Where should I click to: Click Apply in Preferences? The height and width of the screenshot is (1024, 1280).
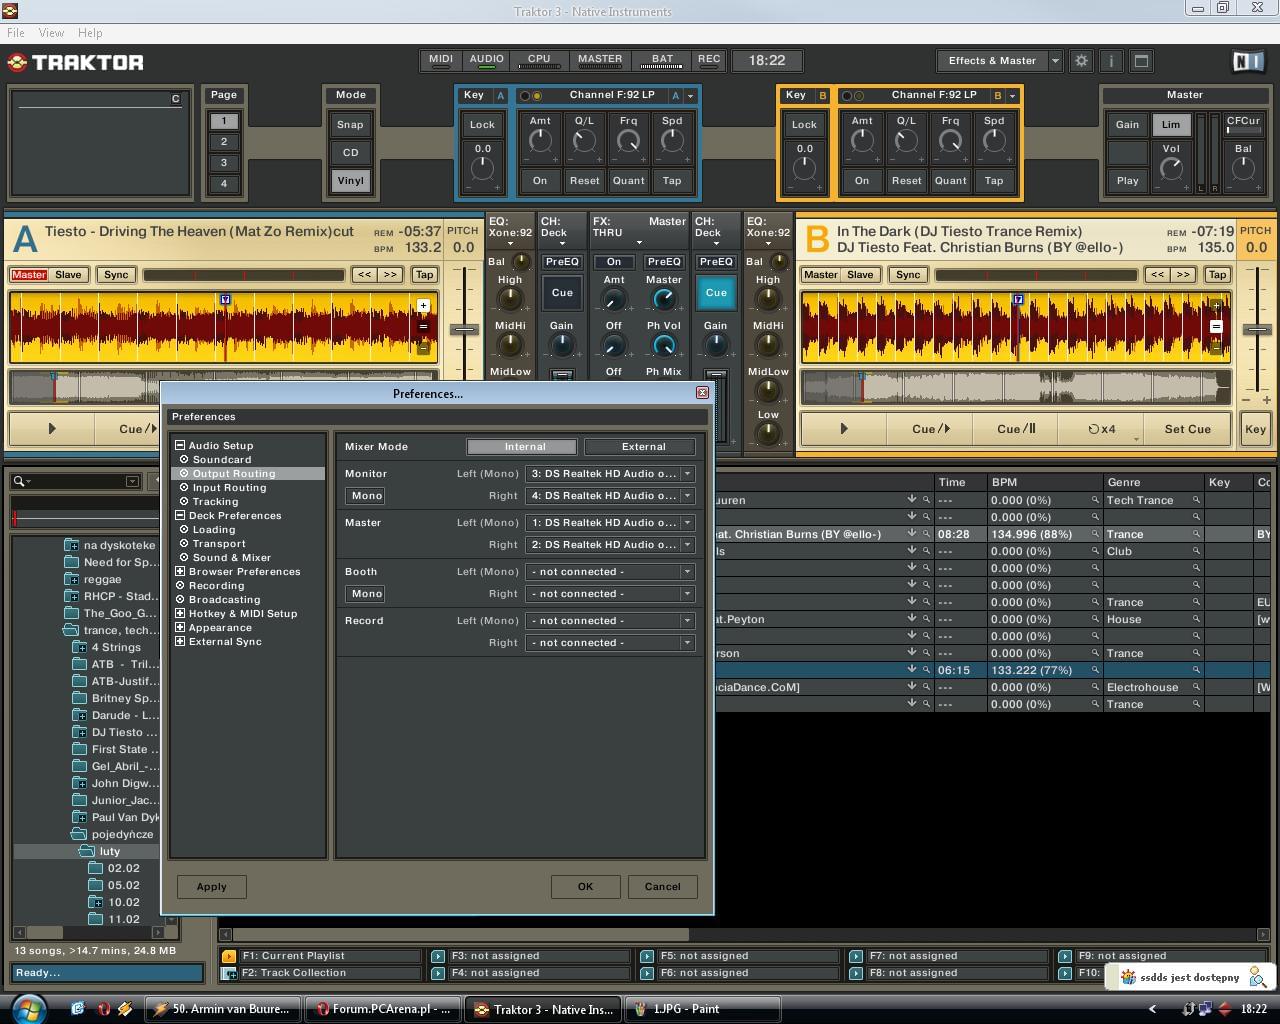211,887
